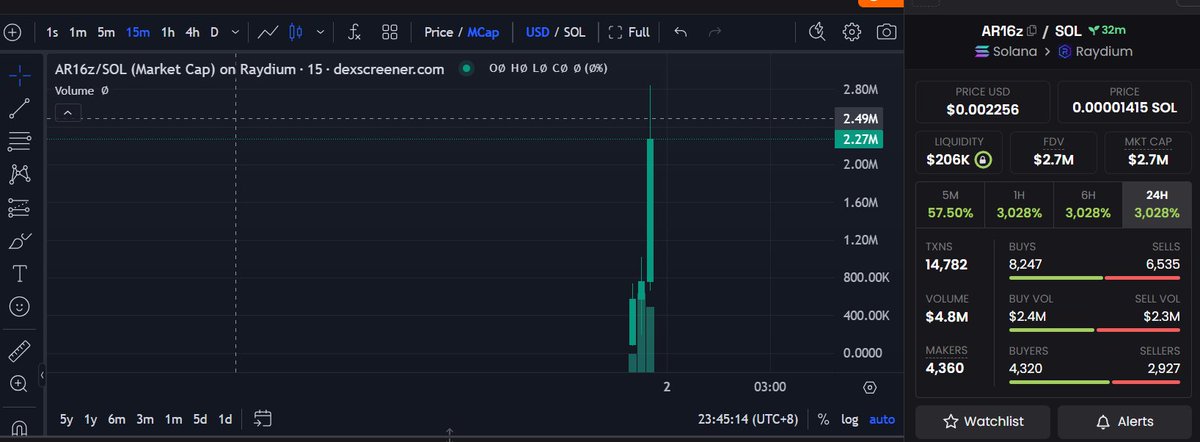The image size is (1200, 442).
Task: Set chart range to 3m
Action: point(145,420)
